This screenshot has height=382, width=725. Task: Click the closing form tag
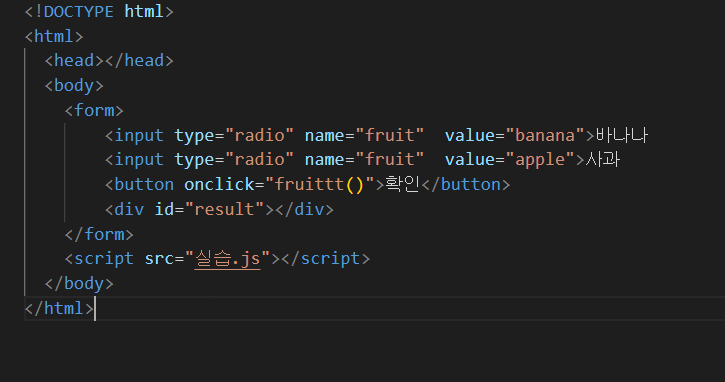(x=99, y=234)
